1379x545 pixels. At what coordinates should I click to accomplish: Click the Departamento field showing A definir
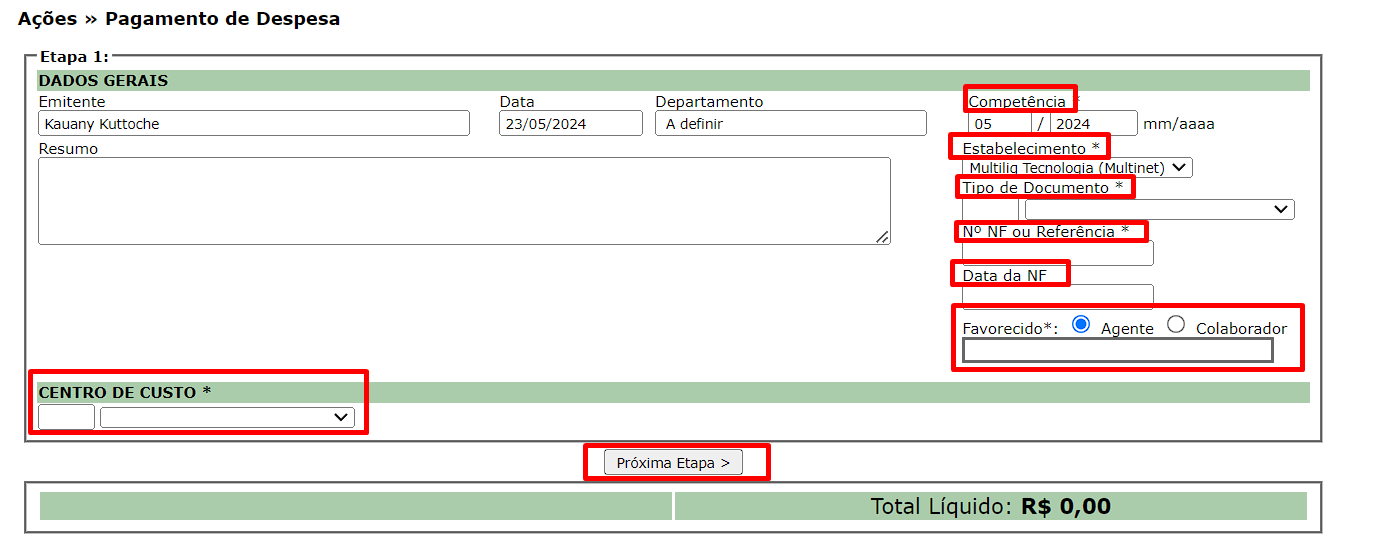(790, 124)
